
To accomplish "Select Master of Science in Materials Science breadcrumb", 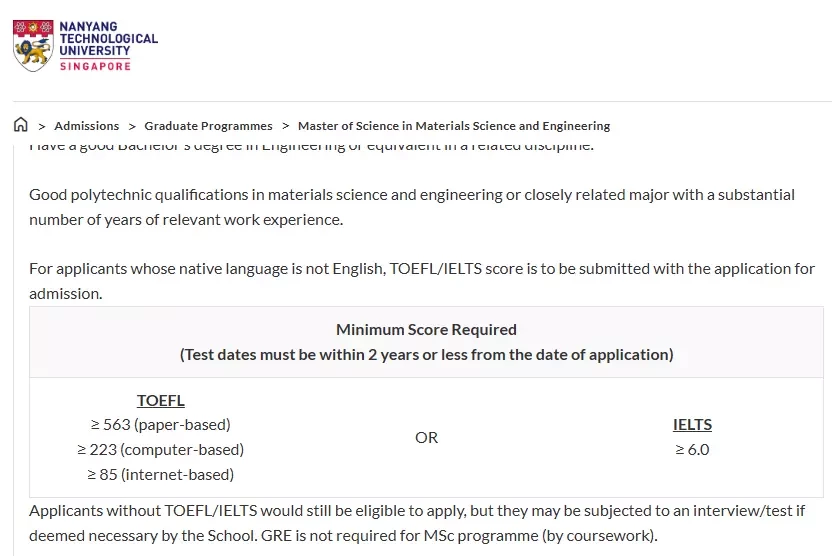I will point(454,126).
